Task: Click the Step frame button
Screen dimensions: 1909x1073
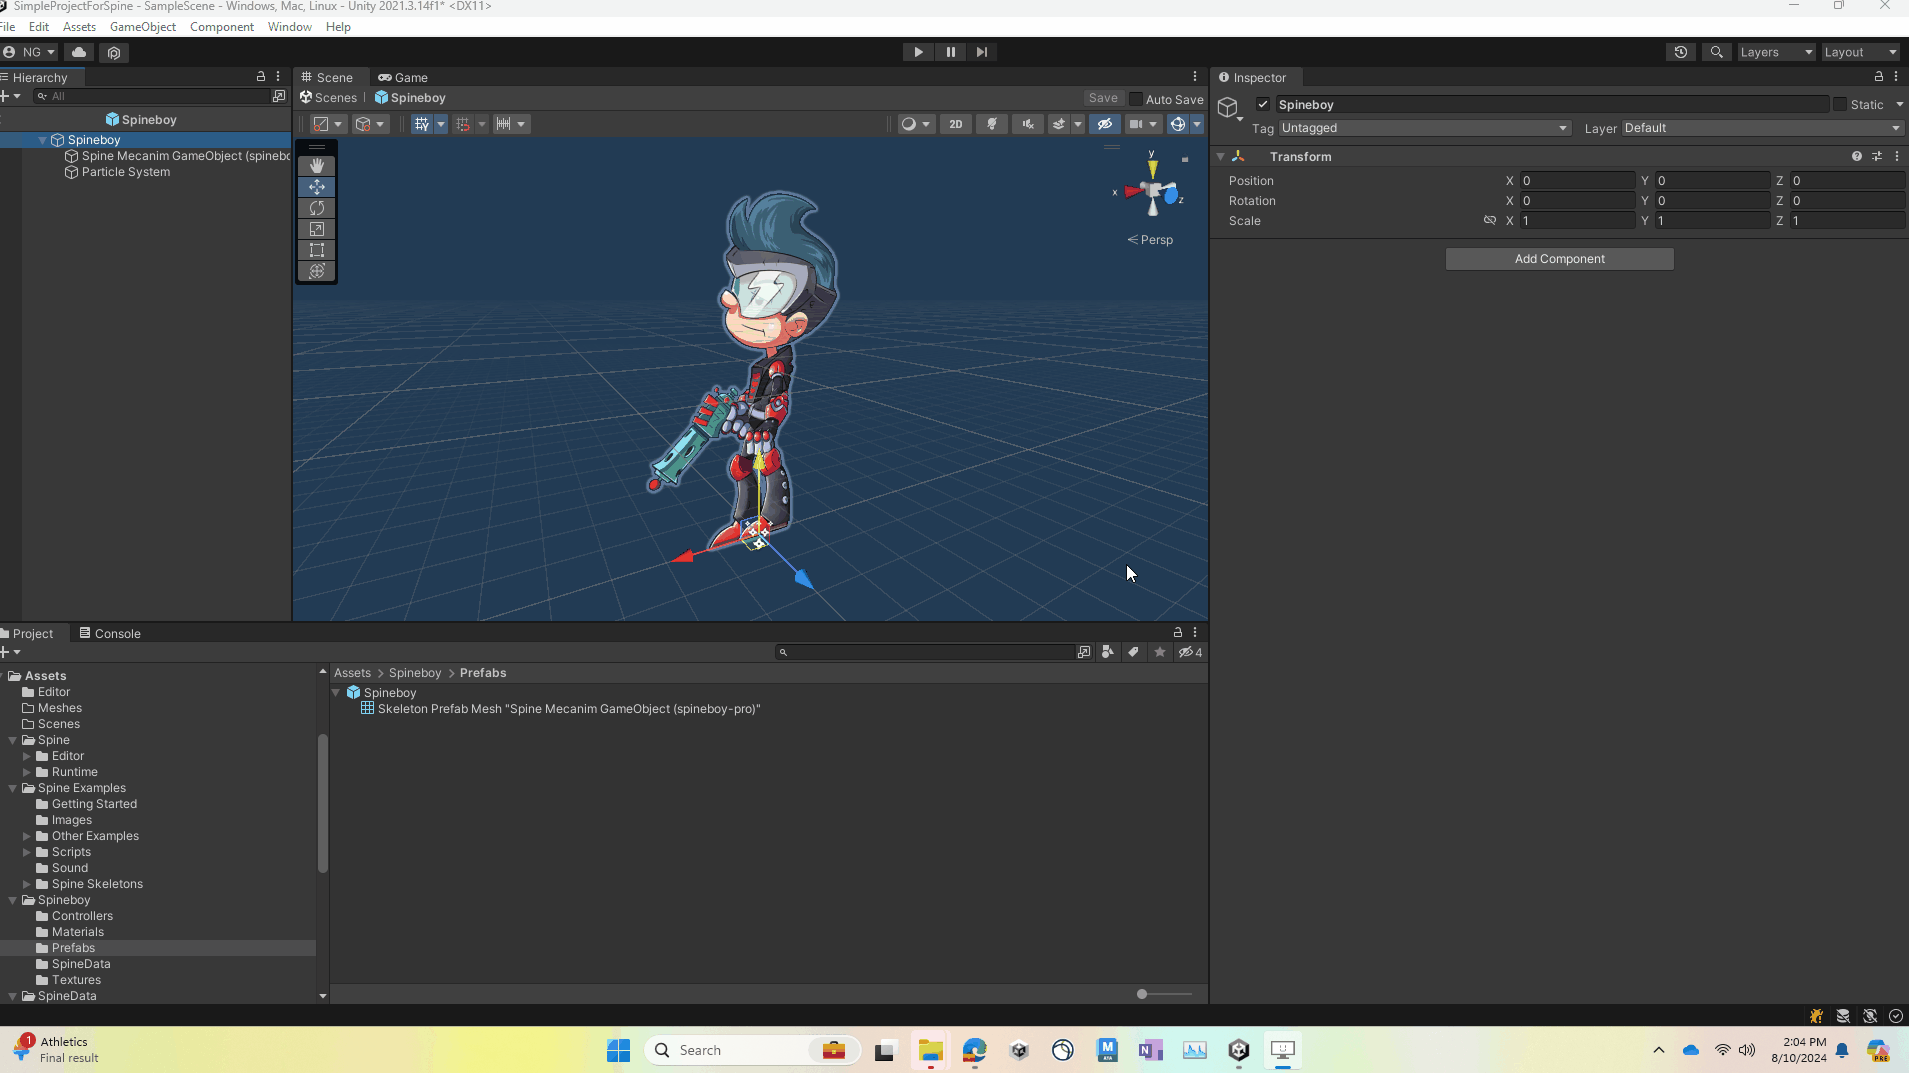Action: pos(982,52)
